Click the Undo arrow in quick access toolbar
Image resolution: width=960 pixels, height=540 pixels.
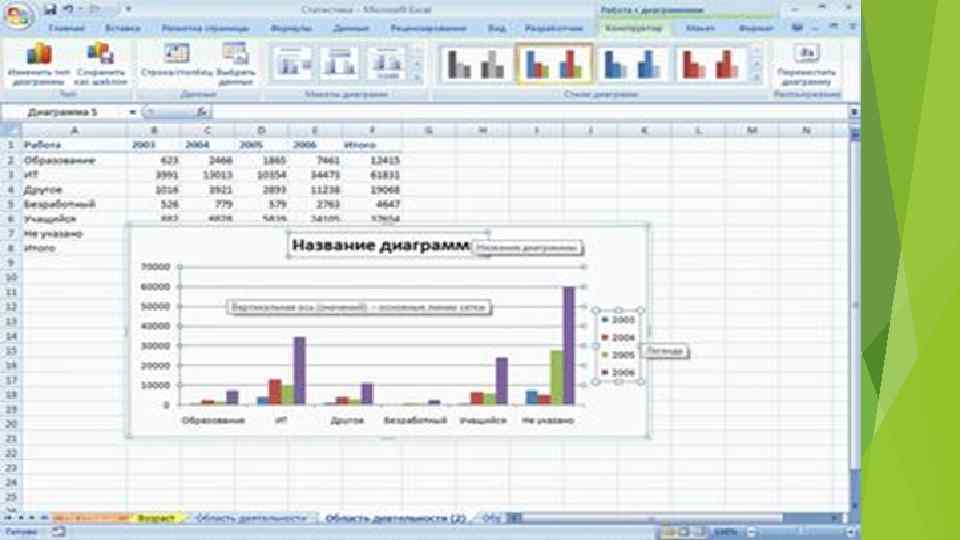[68, 10]
